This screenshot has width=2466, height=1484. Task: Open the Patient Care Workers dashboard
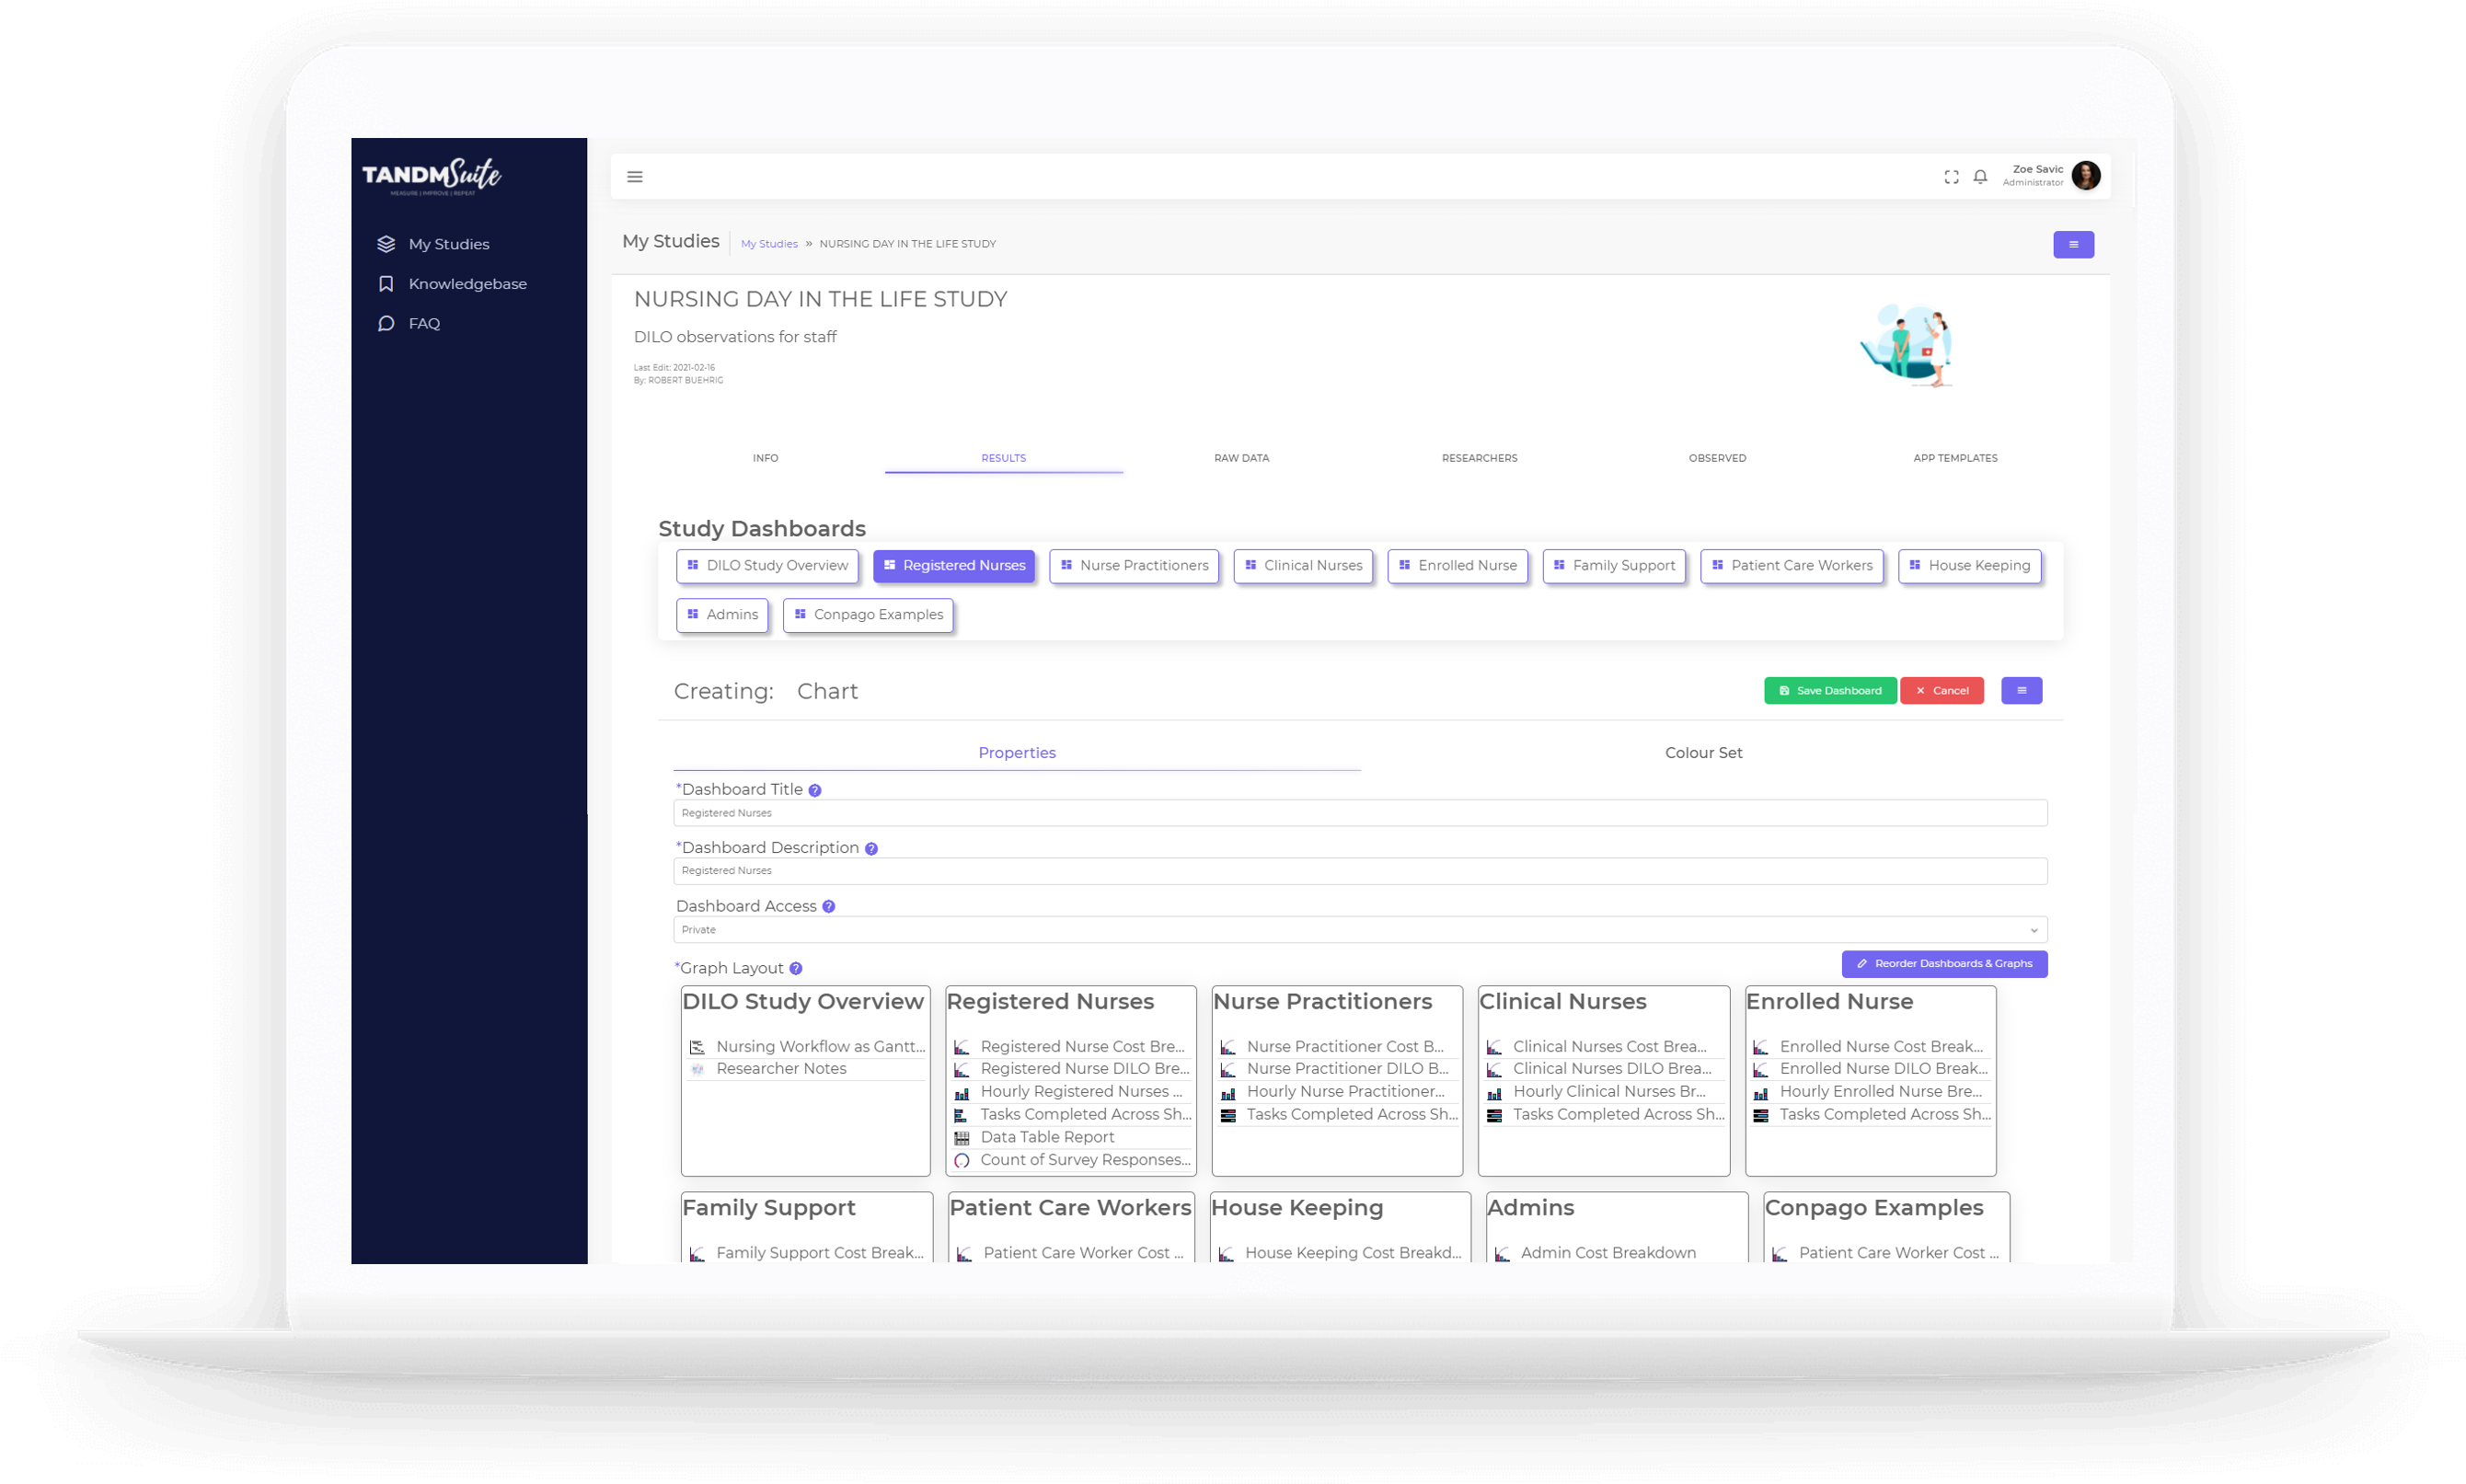(1792, 566)
